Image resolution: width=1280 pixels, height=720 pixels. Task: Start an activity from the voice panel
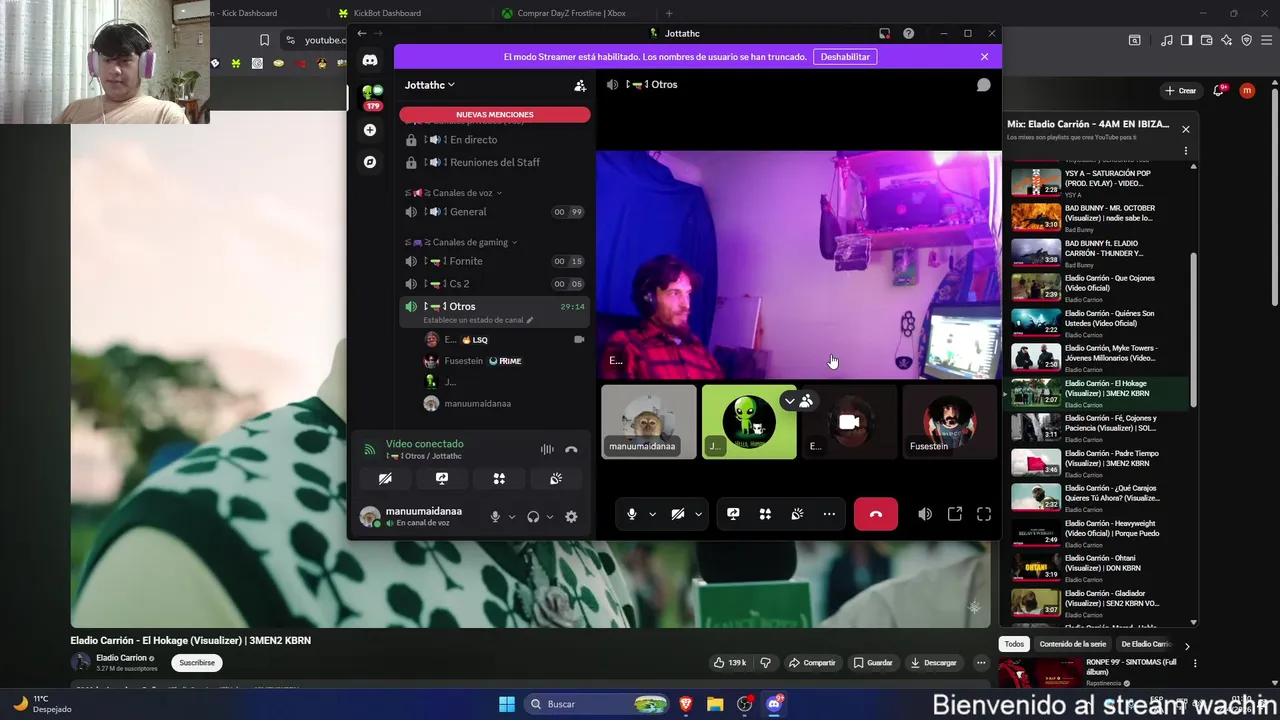[x=499, y=479]
